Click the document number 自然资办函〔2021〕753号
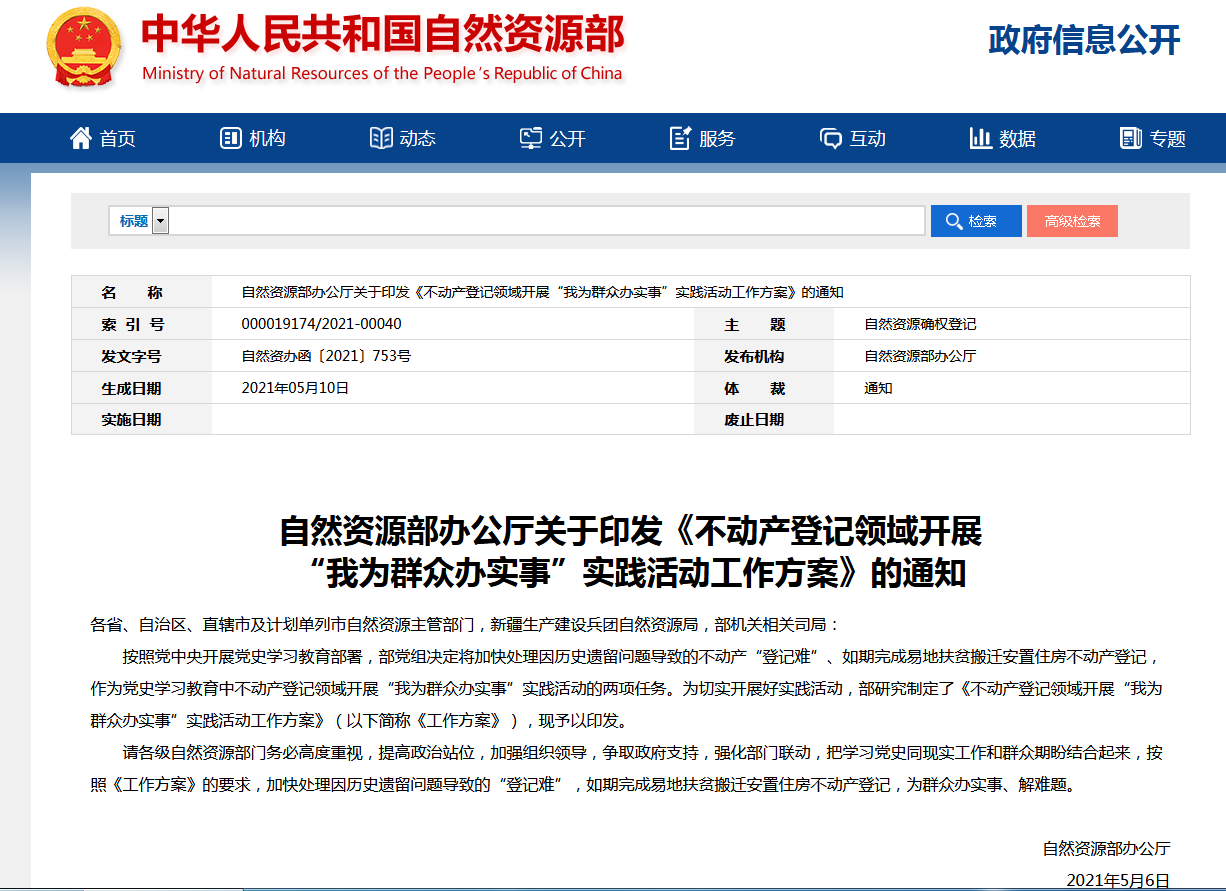1226x891 pixels. point(326,356)
